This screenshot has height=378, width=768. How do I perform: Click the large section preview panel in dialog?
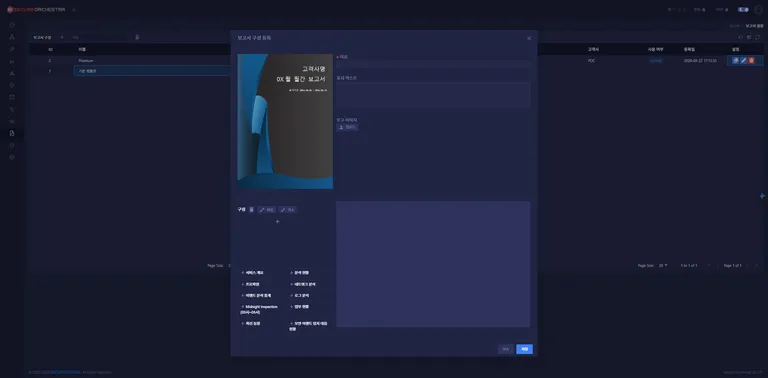coord(433,264)
